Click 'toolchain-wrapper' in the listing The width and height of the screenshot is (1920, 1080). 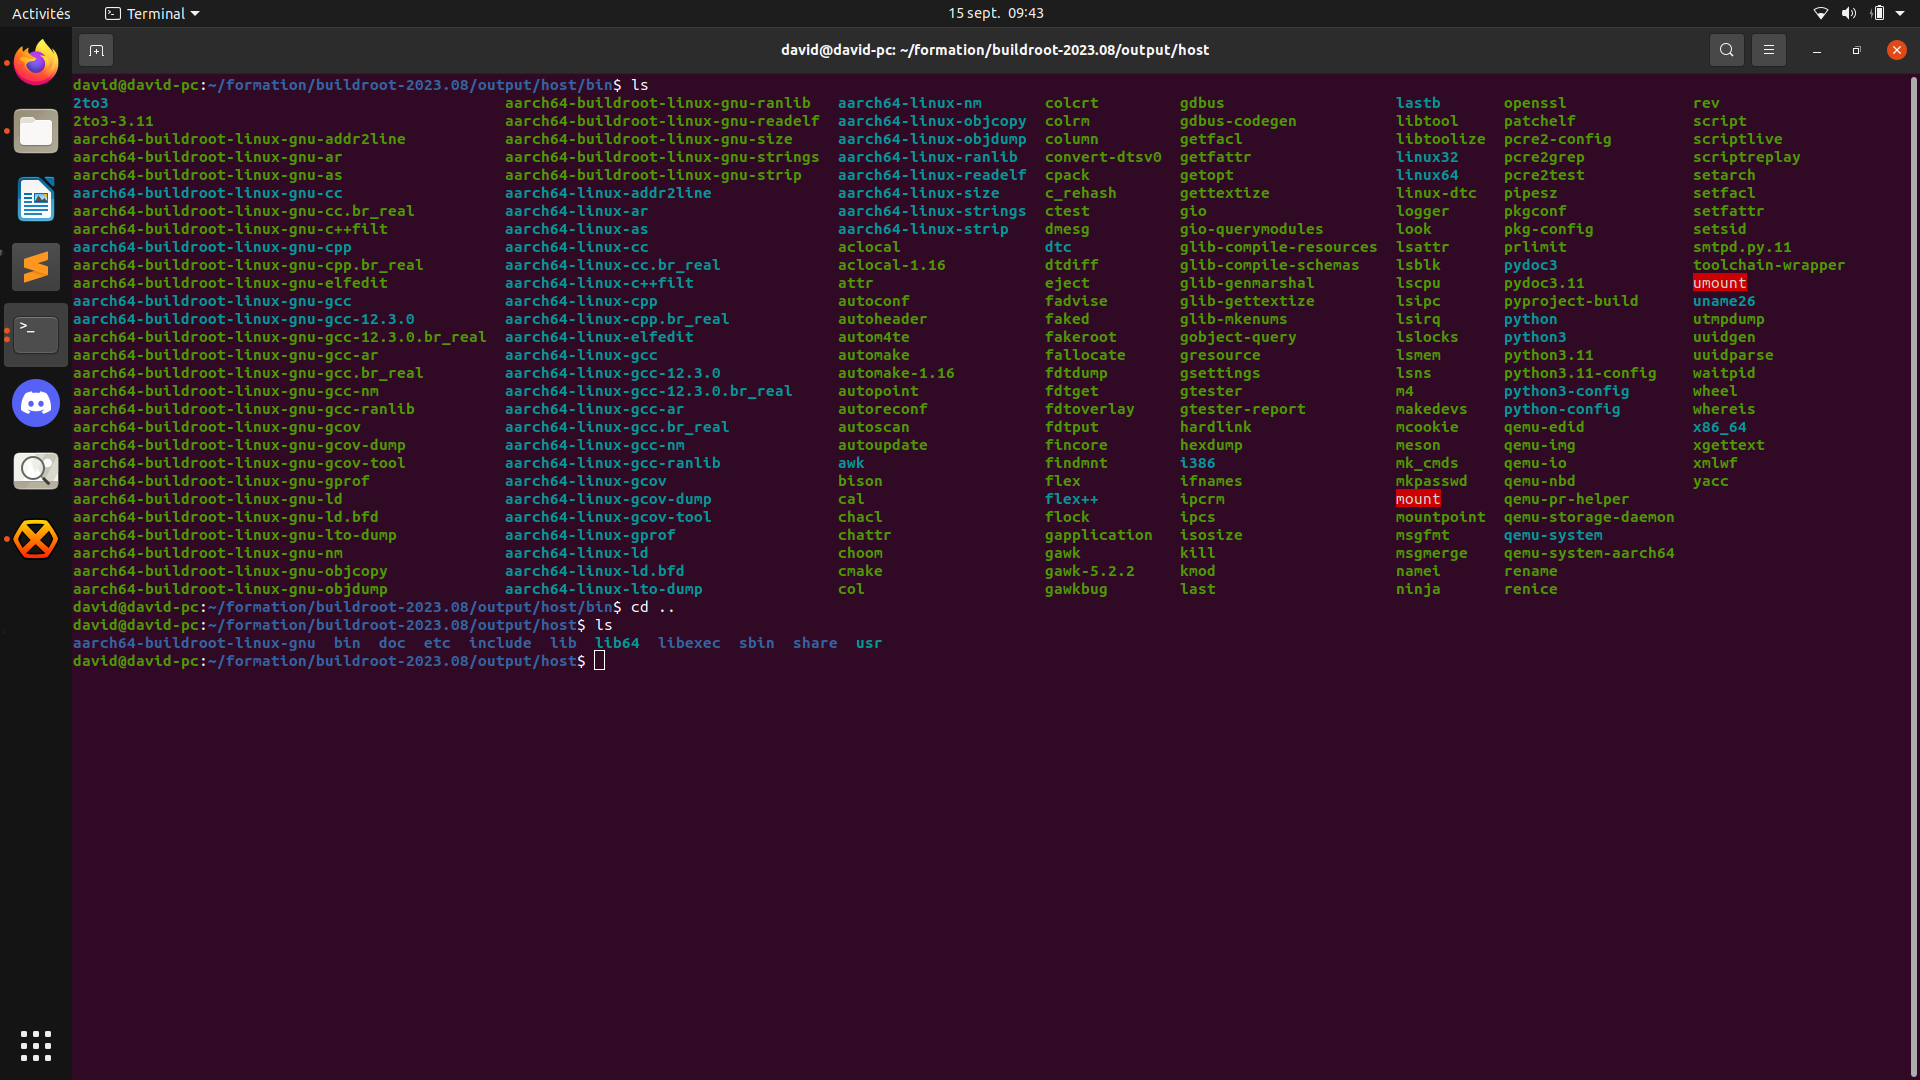click(1768, 265)
